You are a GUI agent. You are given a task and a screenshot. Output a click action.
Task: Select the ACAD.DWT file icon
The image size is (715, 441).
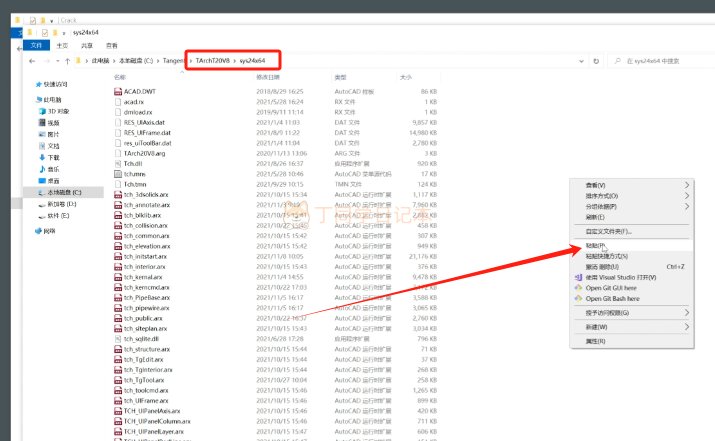coord(117,90)
